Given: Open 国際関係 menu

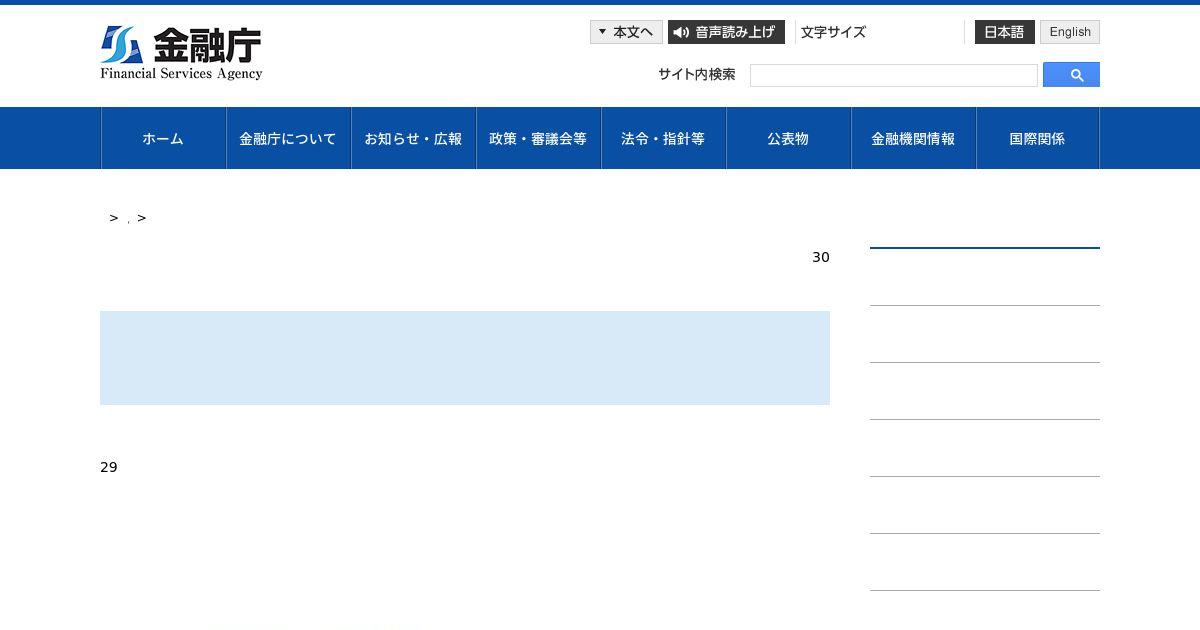Looking at the screenshot, I should (1037, 138).
